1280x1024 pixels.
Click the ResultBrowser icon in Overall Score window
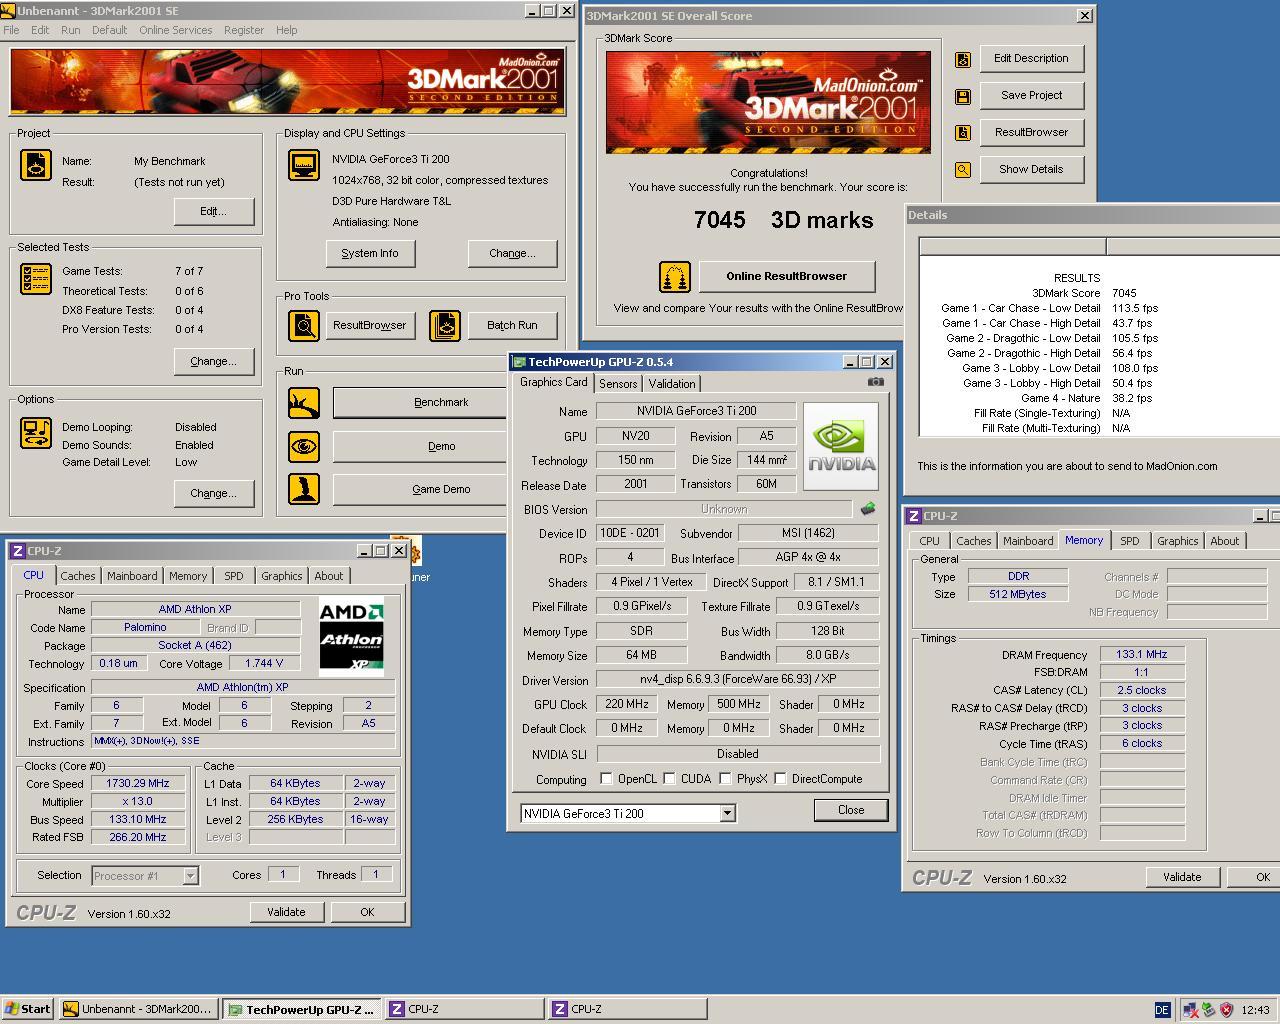[963, 133]
